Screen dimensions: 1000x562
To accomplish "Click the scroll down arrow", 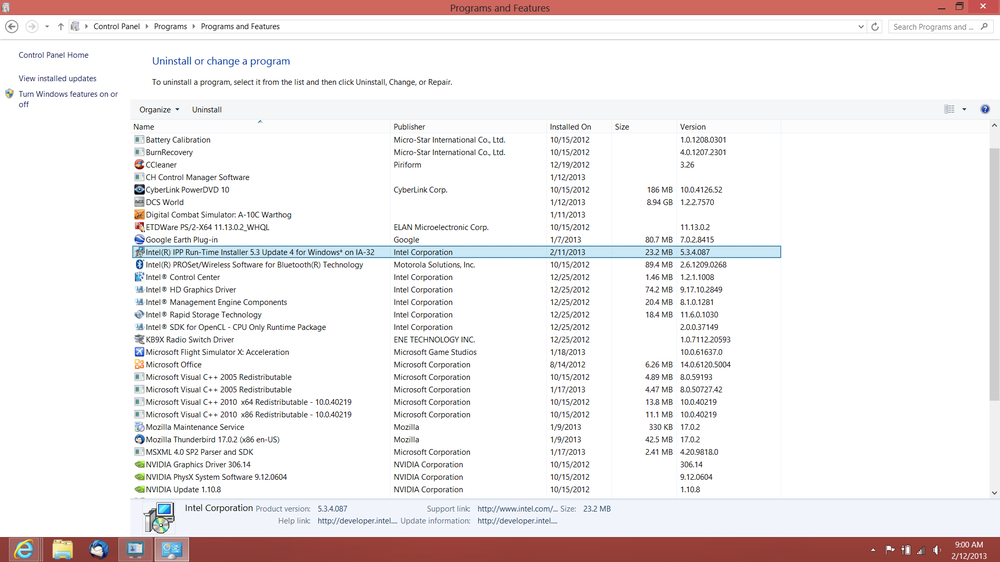I will pyautogui.click(x=994, y=492).
